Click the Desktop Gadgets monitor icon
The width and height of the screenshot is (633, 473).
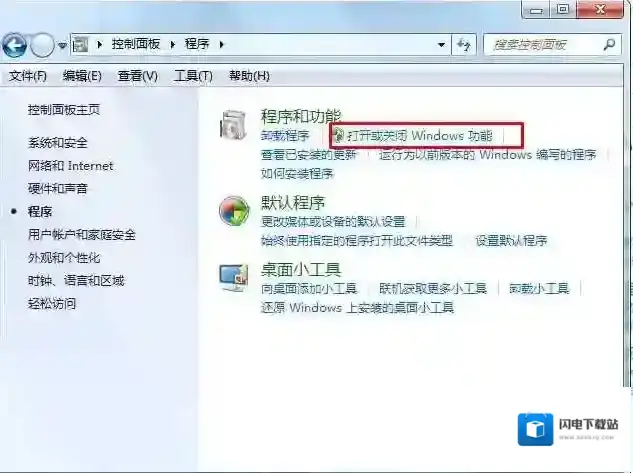click(x=234, y=278)
